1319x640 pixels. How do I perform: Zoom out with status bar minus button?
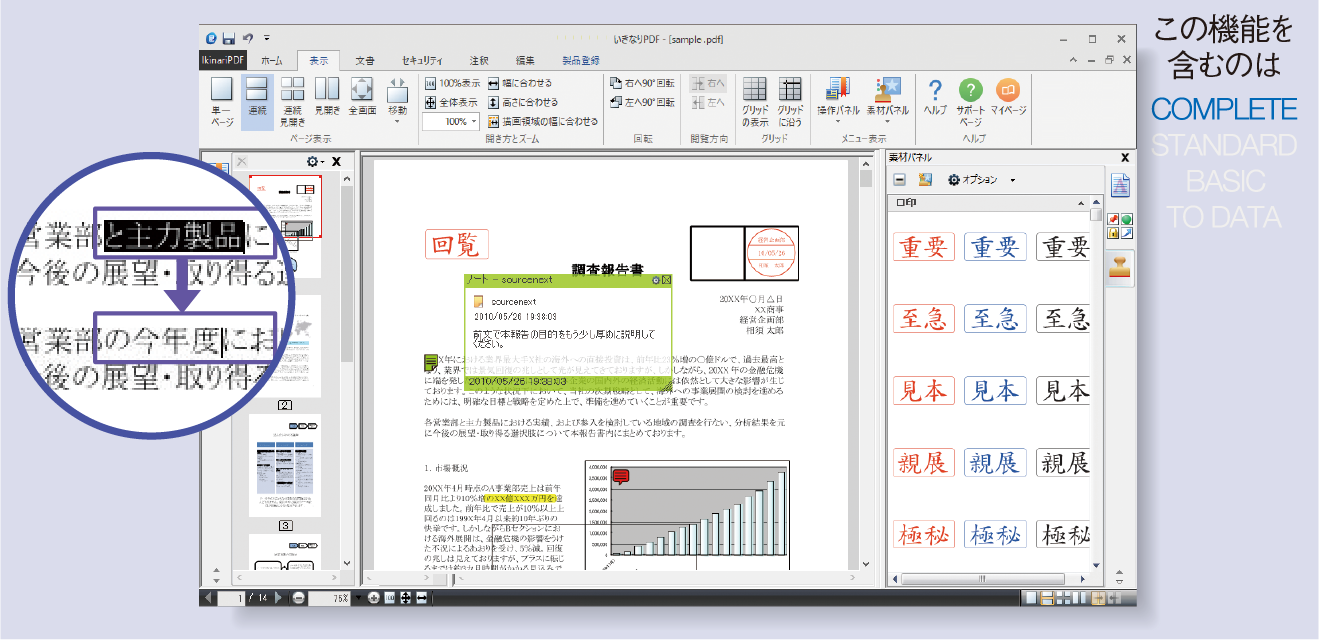pos(299,598)
